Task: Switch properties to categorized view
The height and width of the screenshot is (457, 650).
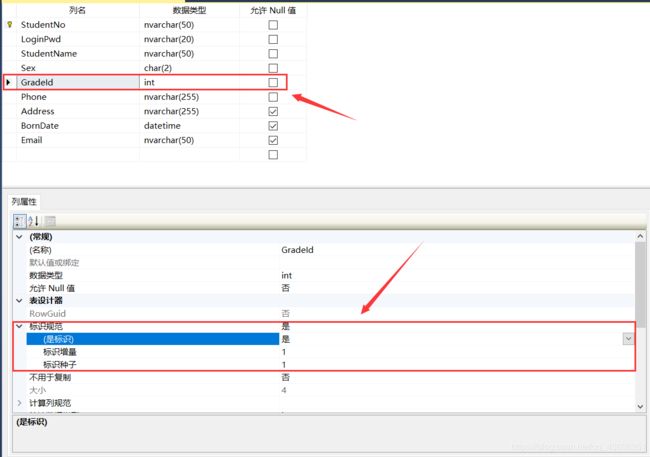Action: tap(19, 221)
